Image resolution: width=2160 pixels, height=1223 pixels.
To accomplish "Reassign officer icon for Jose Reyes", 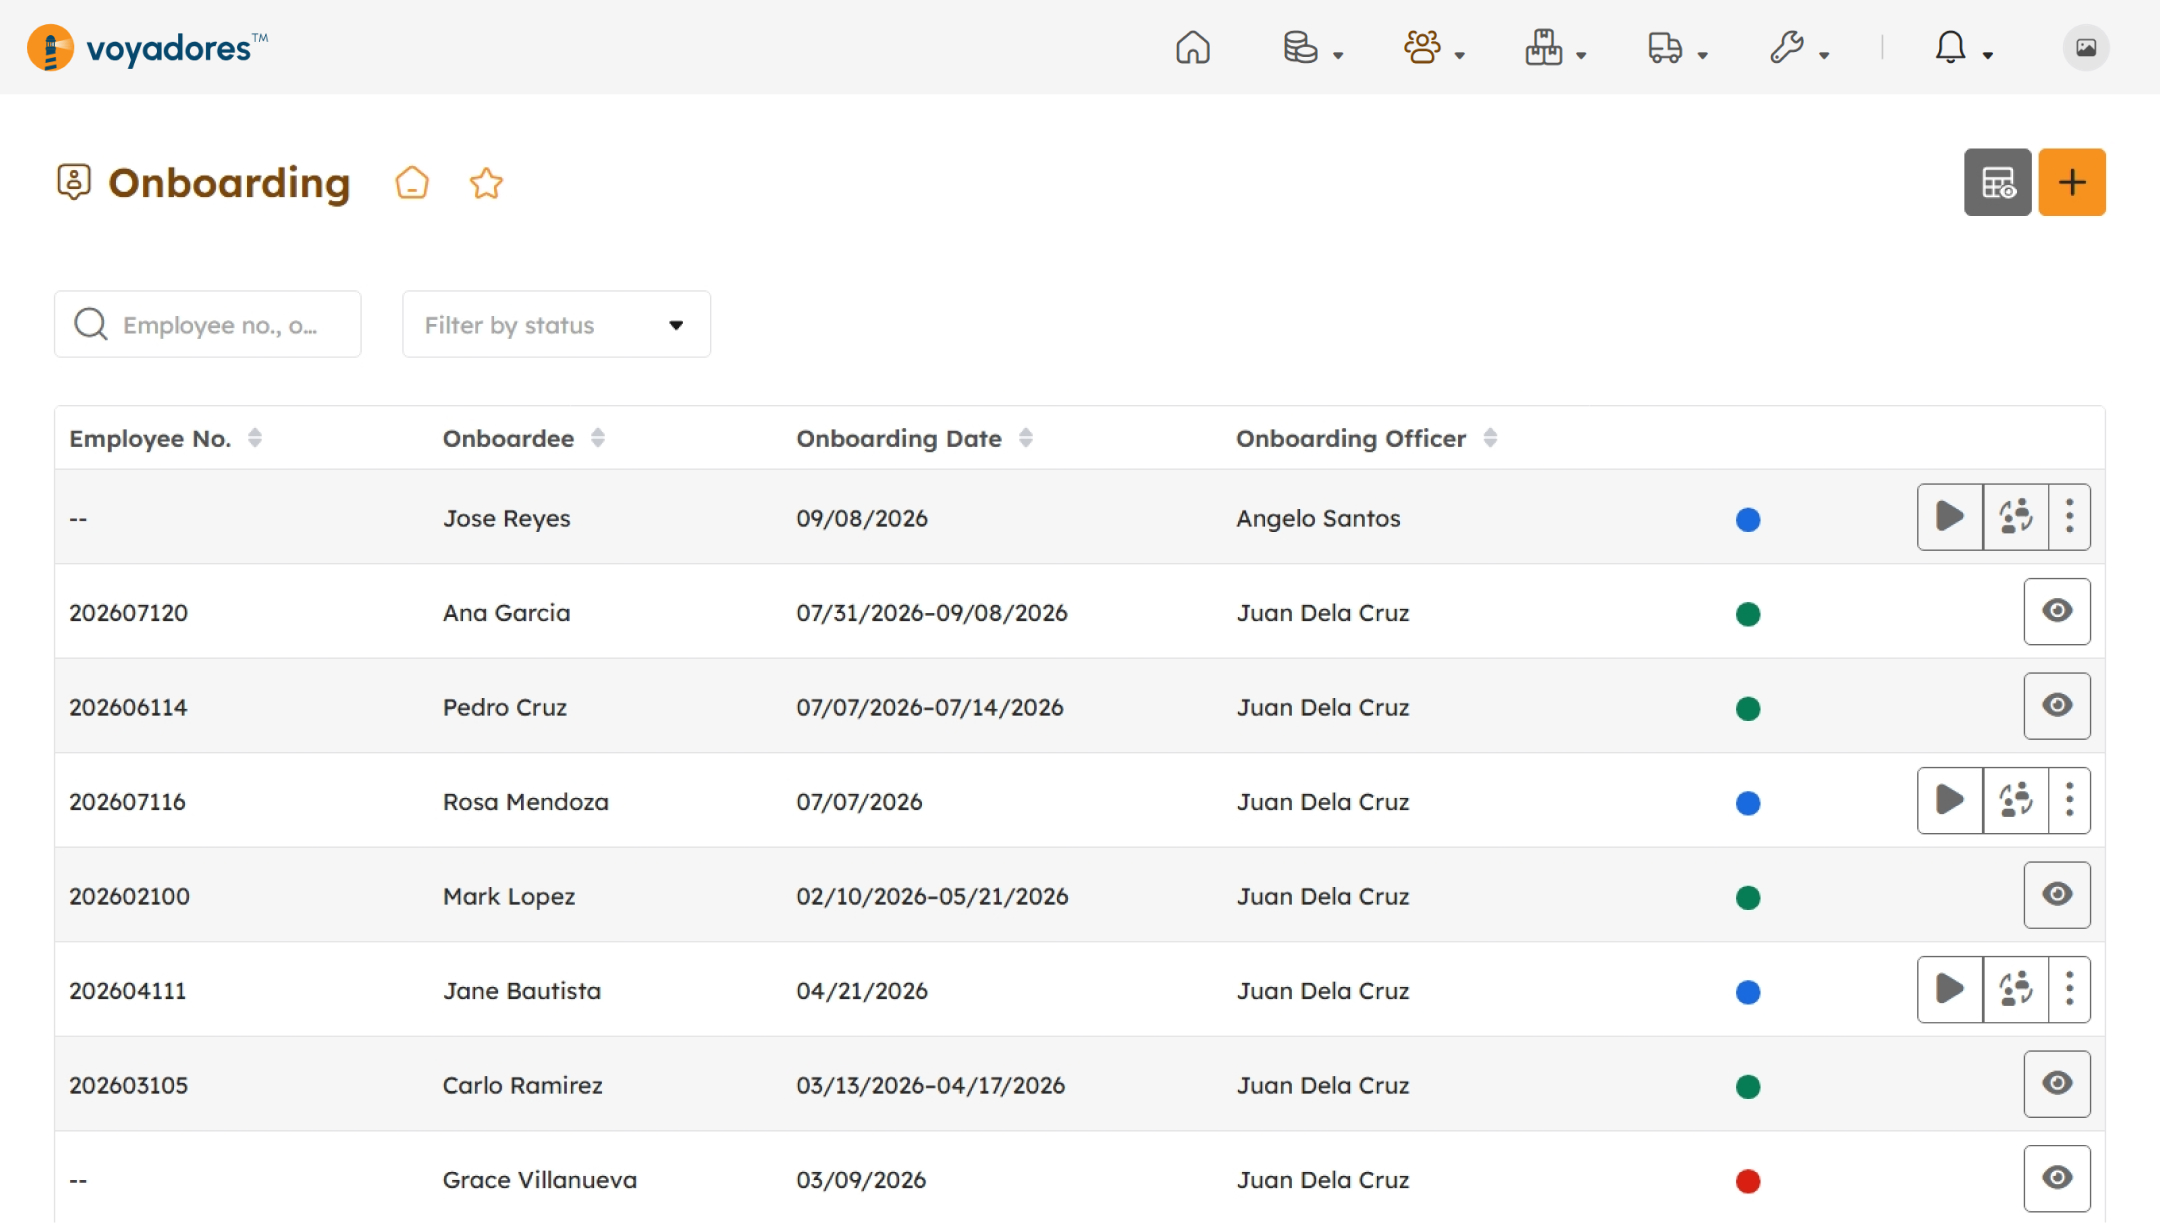I will pyautogui.click(x=2016, y=517).
